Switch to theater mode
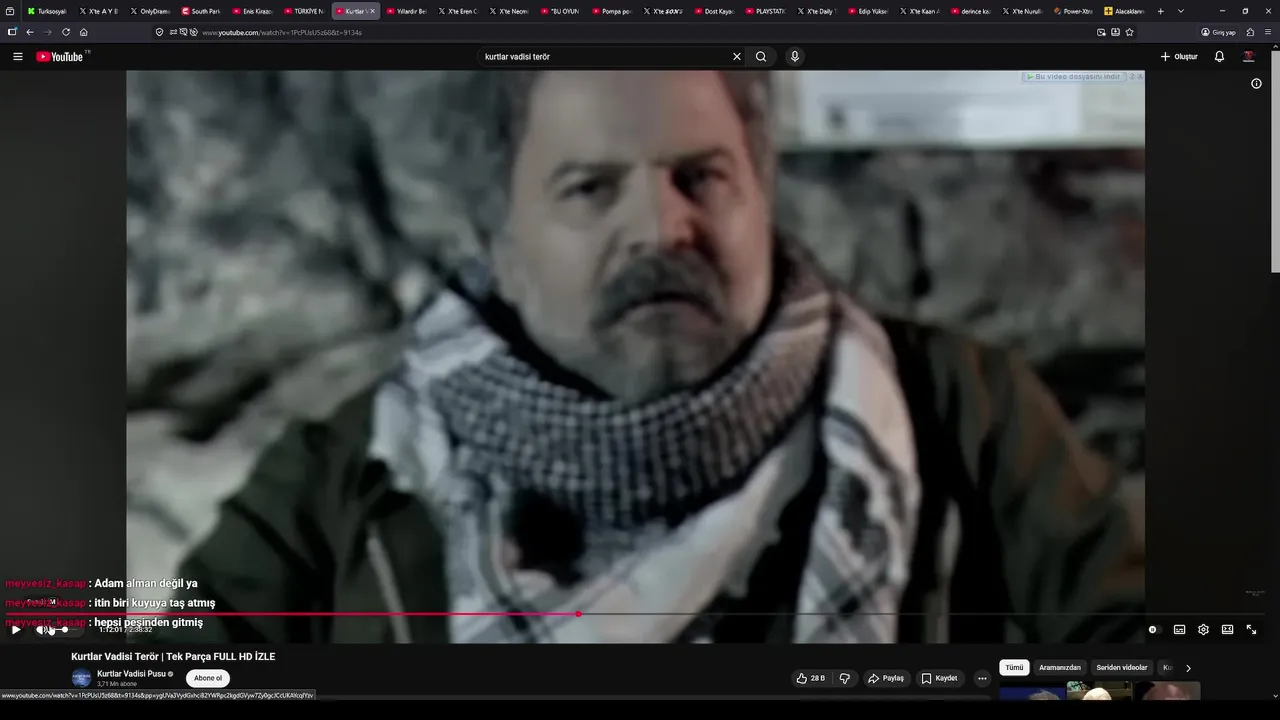 [x=1227, y=630]
